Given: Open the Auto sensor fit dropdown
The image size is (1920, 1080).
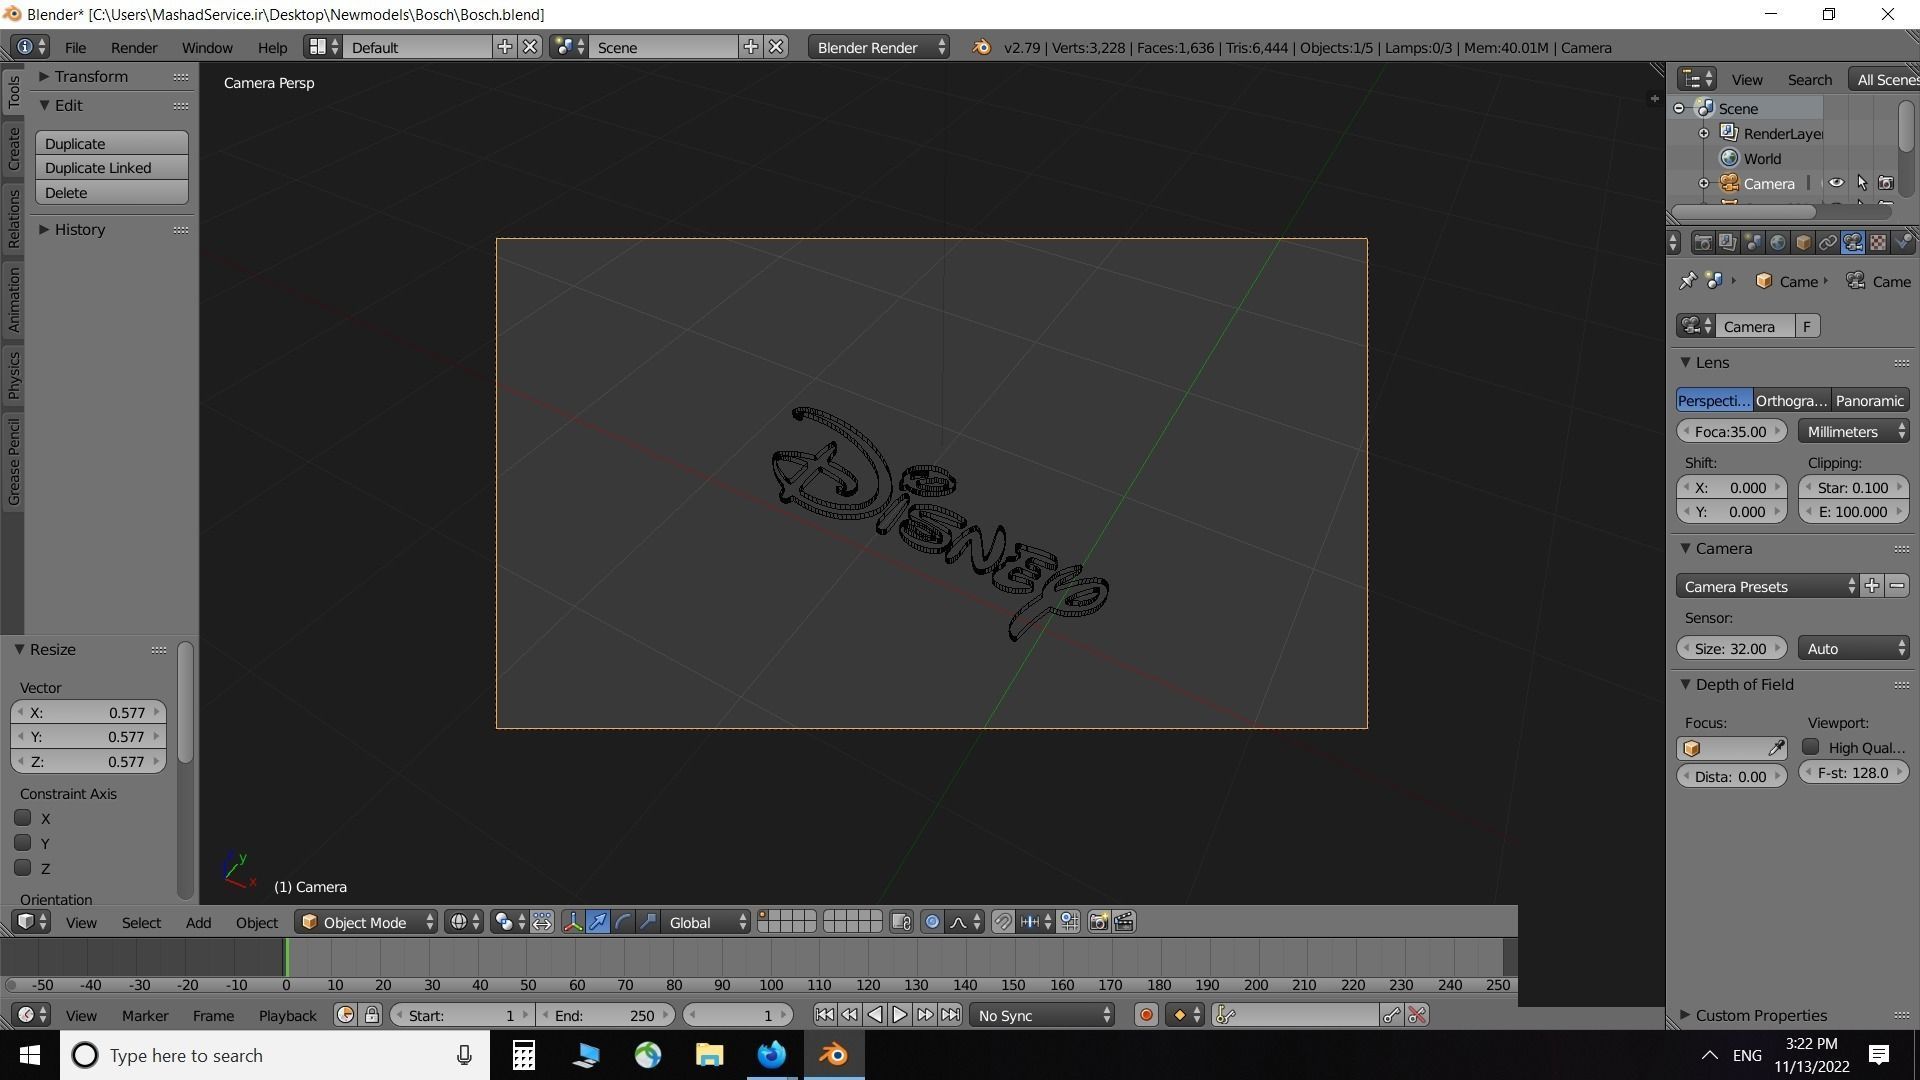Looking at the screenshot, I should (x=1854, y=648).
